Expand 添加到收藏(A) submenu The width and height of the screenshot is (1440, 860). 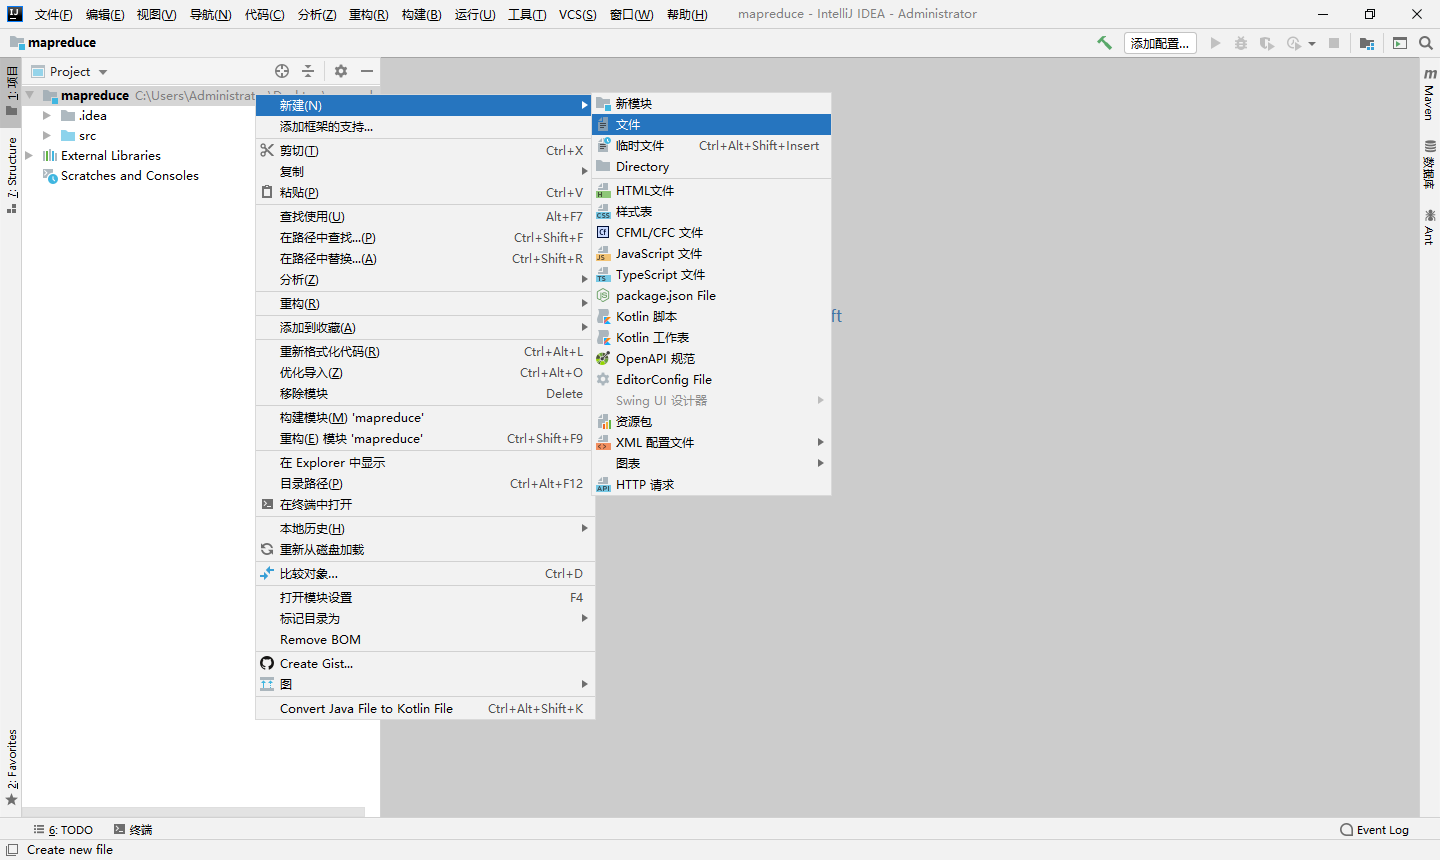[x=425, y=327]
